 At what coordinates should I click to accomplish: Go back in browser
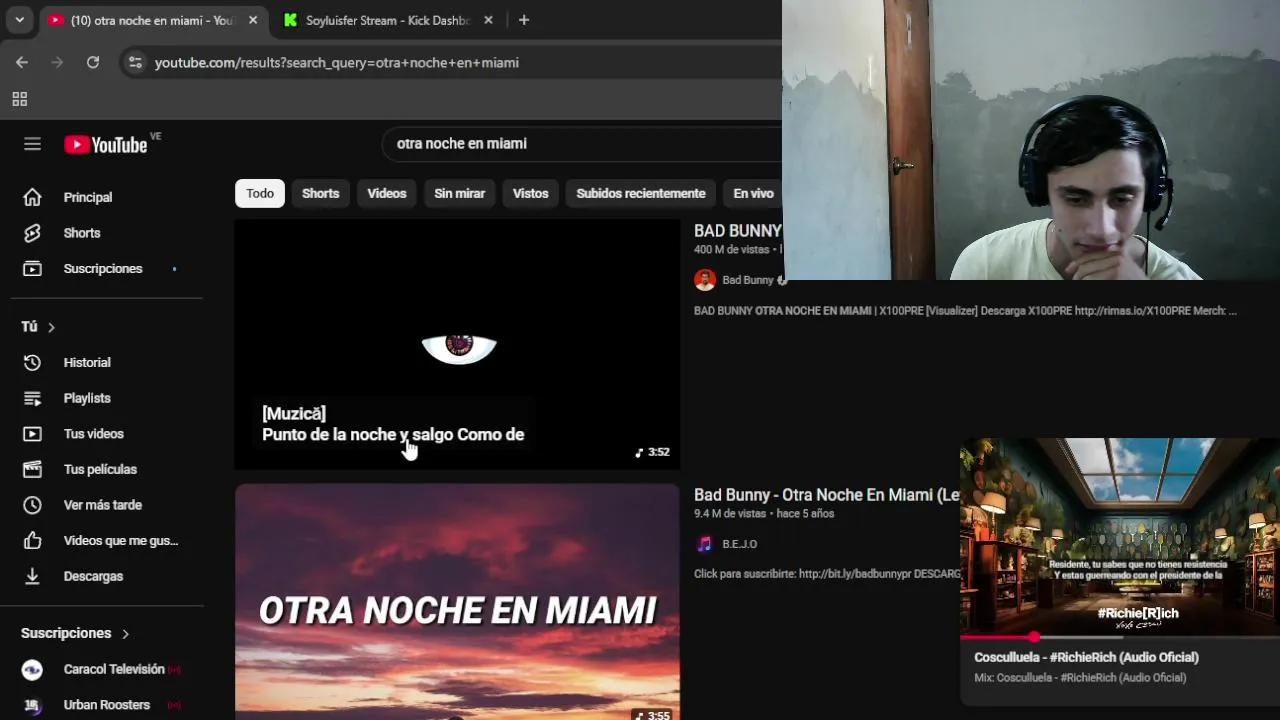click(22, 62)
